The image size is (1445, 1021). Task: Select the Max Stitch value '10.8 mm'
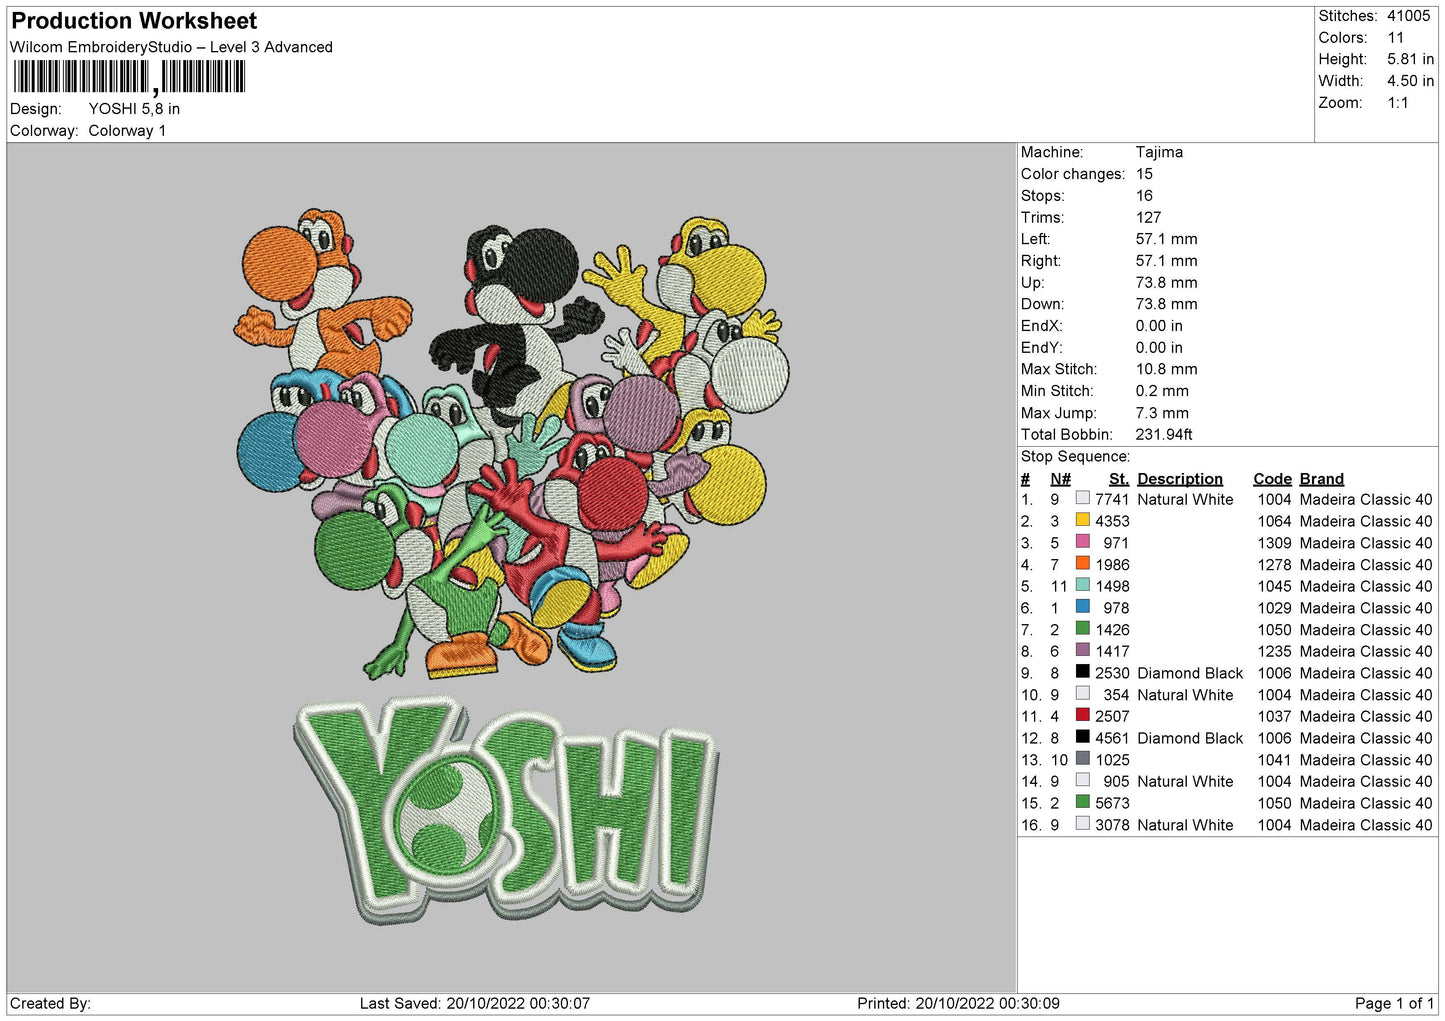1166,369
